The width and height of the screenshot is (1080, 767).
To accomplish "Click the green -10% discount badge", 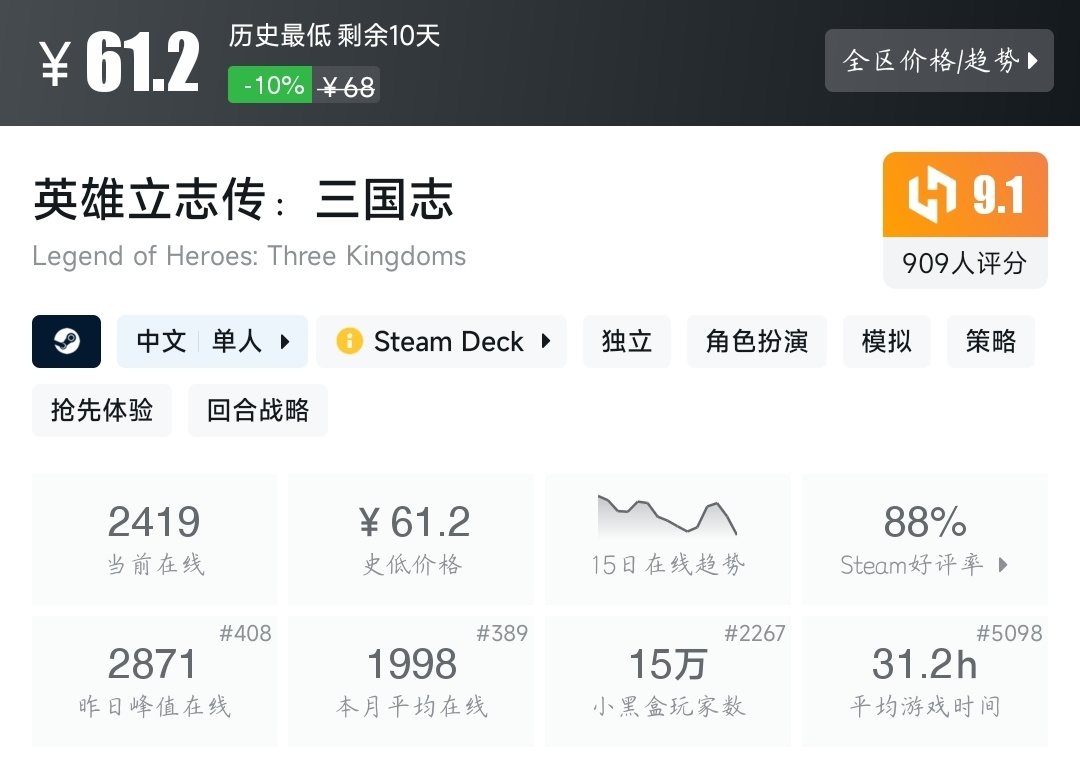I will click(x=270, y=85).
